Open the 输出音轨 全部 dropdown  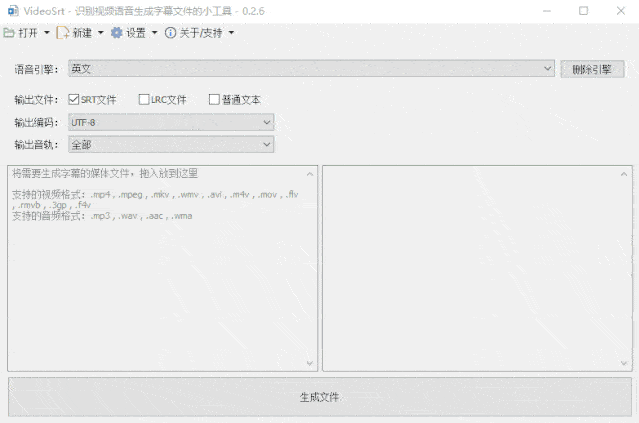pos(171,145)
